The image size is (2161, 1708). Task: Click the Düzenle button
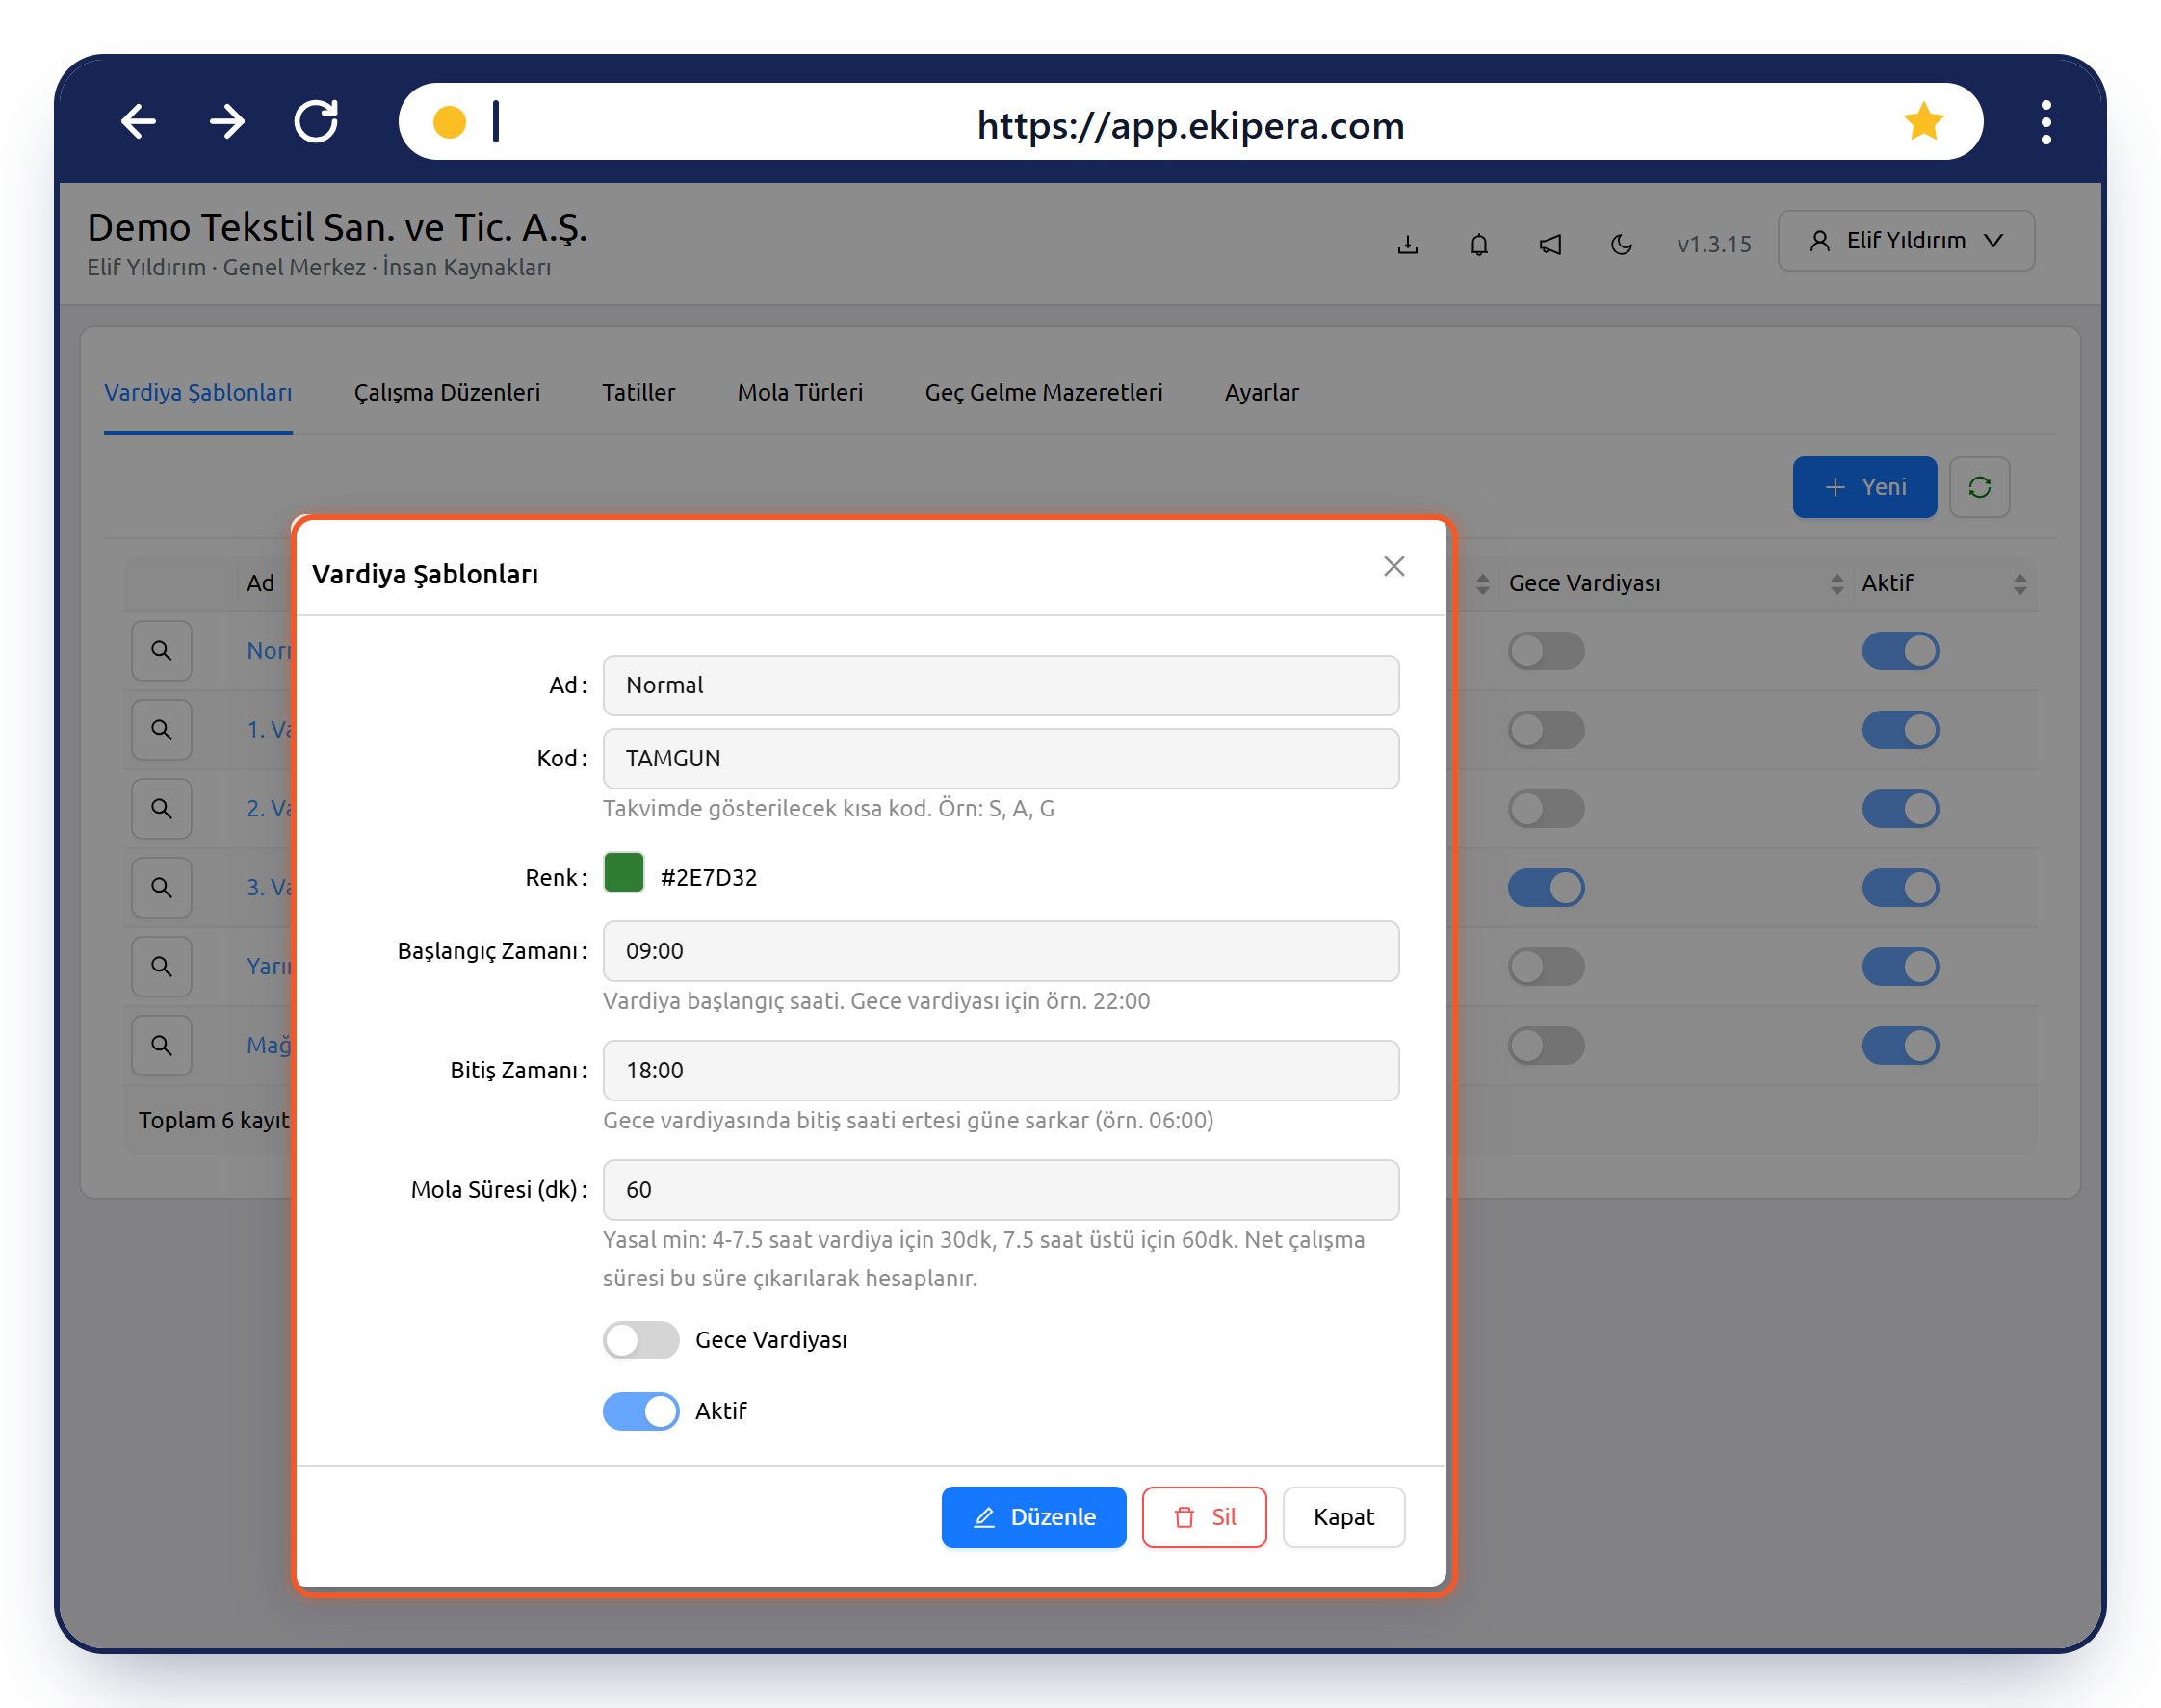tap(1034, 1517)
